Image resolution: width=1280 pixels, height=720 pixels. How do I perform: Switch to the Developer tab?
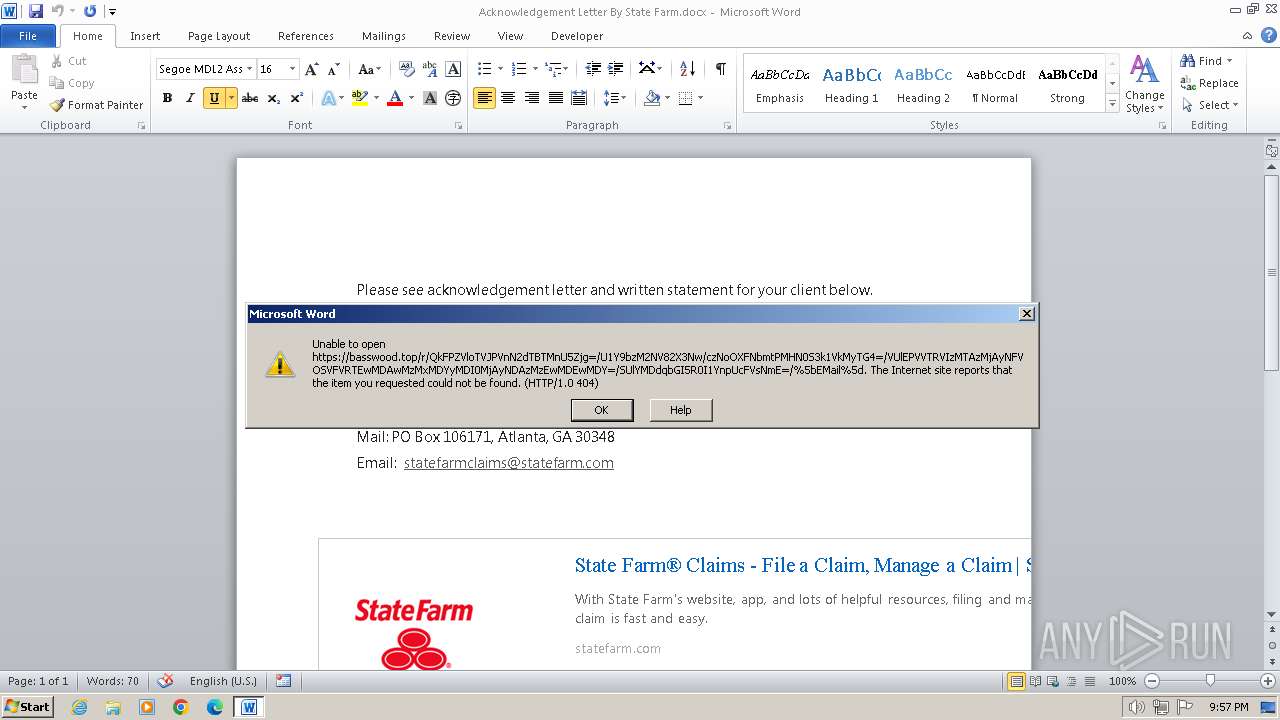click(x=577, y=36)
